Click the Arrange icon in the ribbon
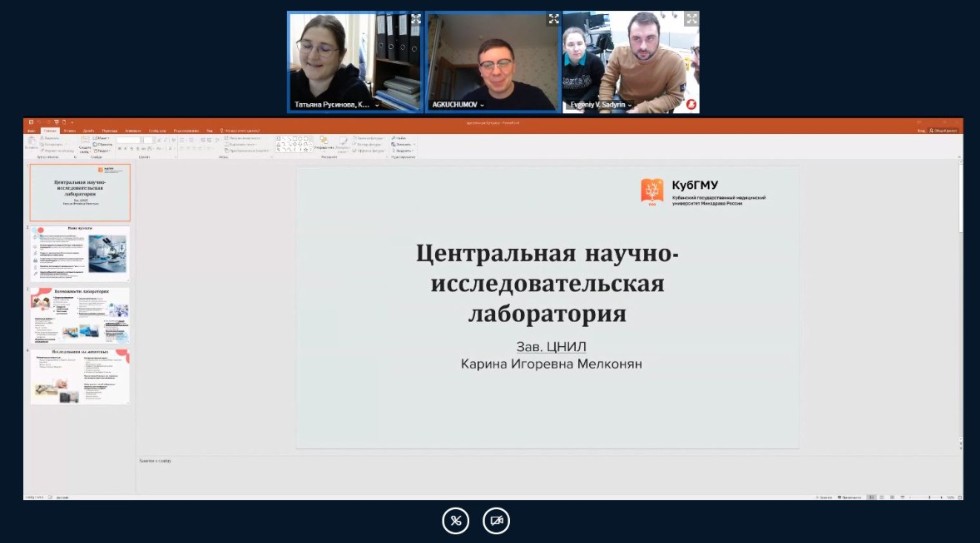Screen dimensions: 980x543 tap(323, 143)
